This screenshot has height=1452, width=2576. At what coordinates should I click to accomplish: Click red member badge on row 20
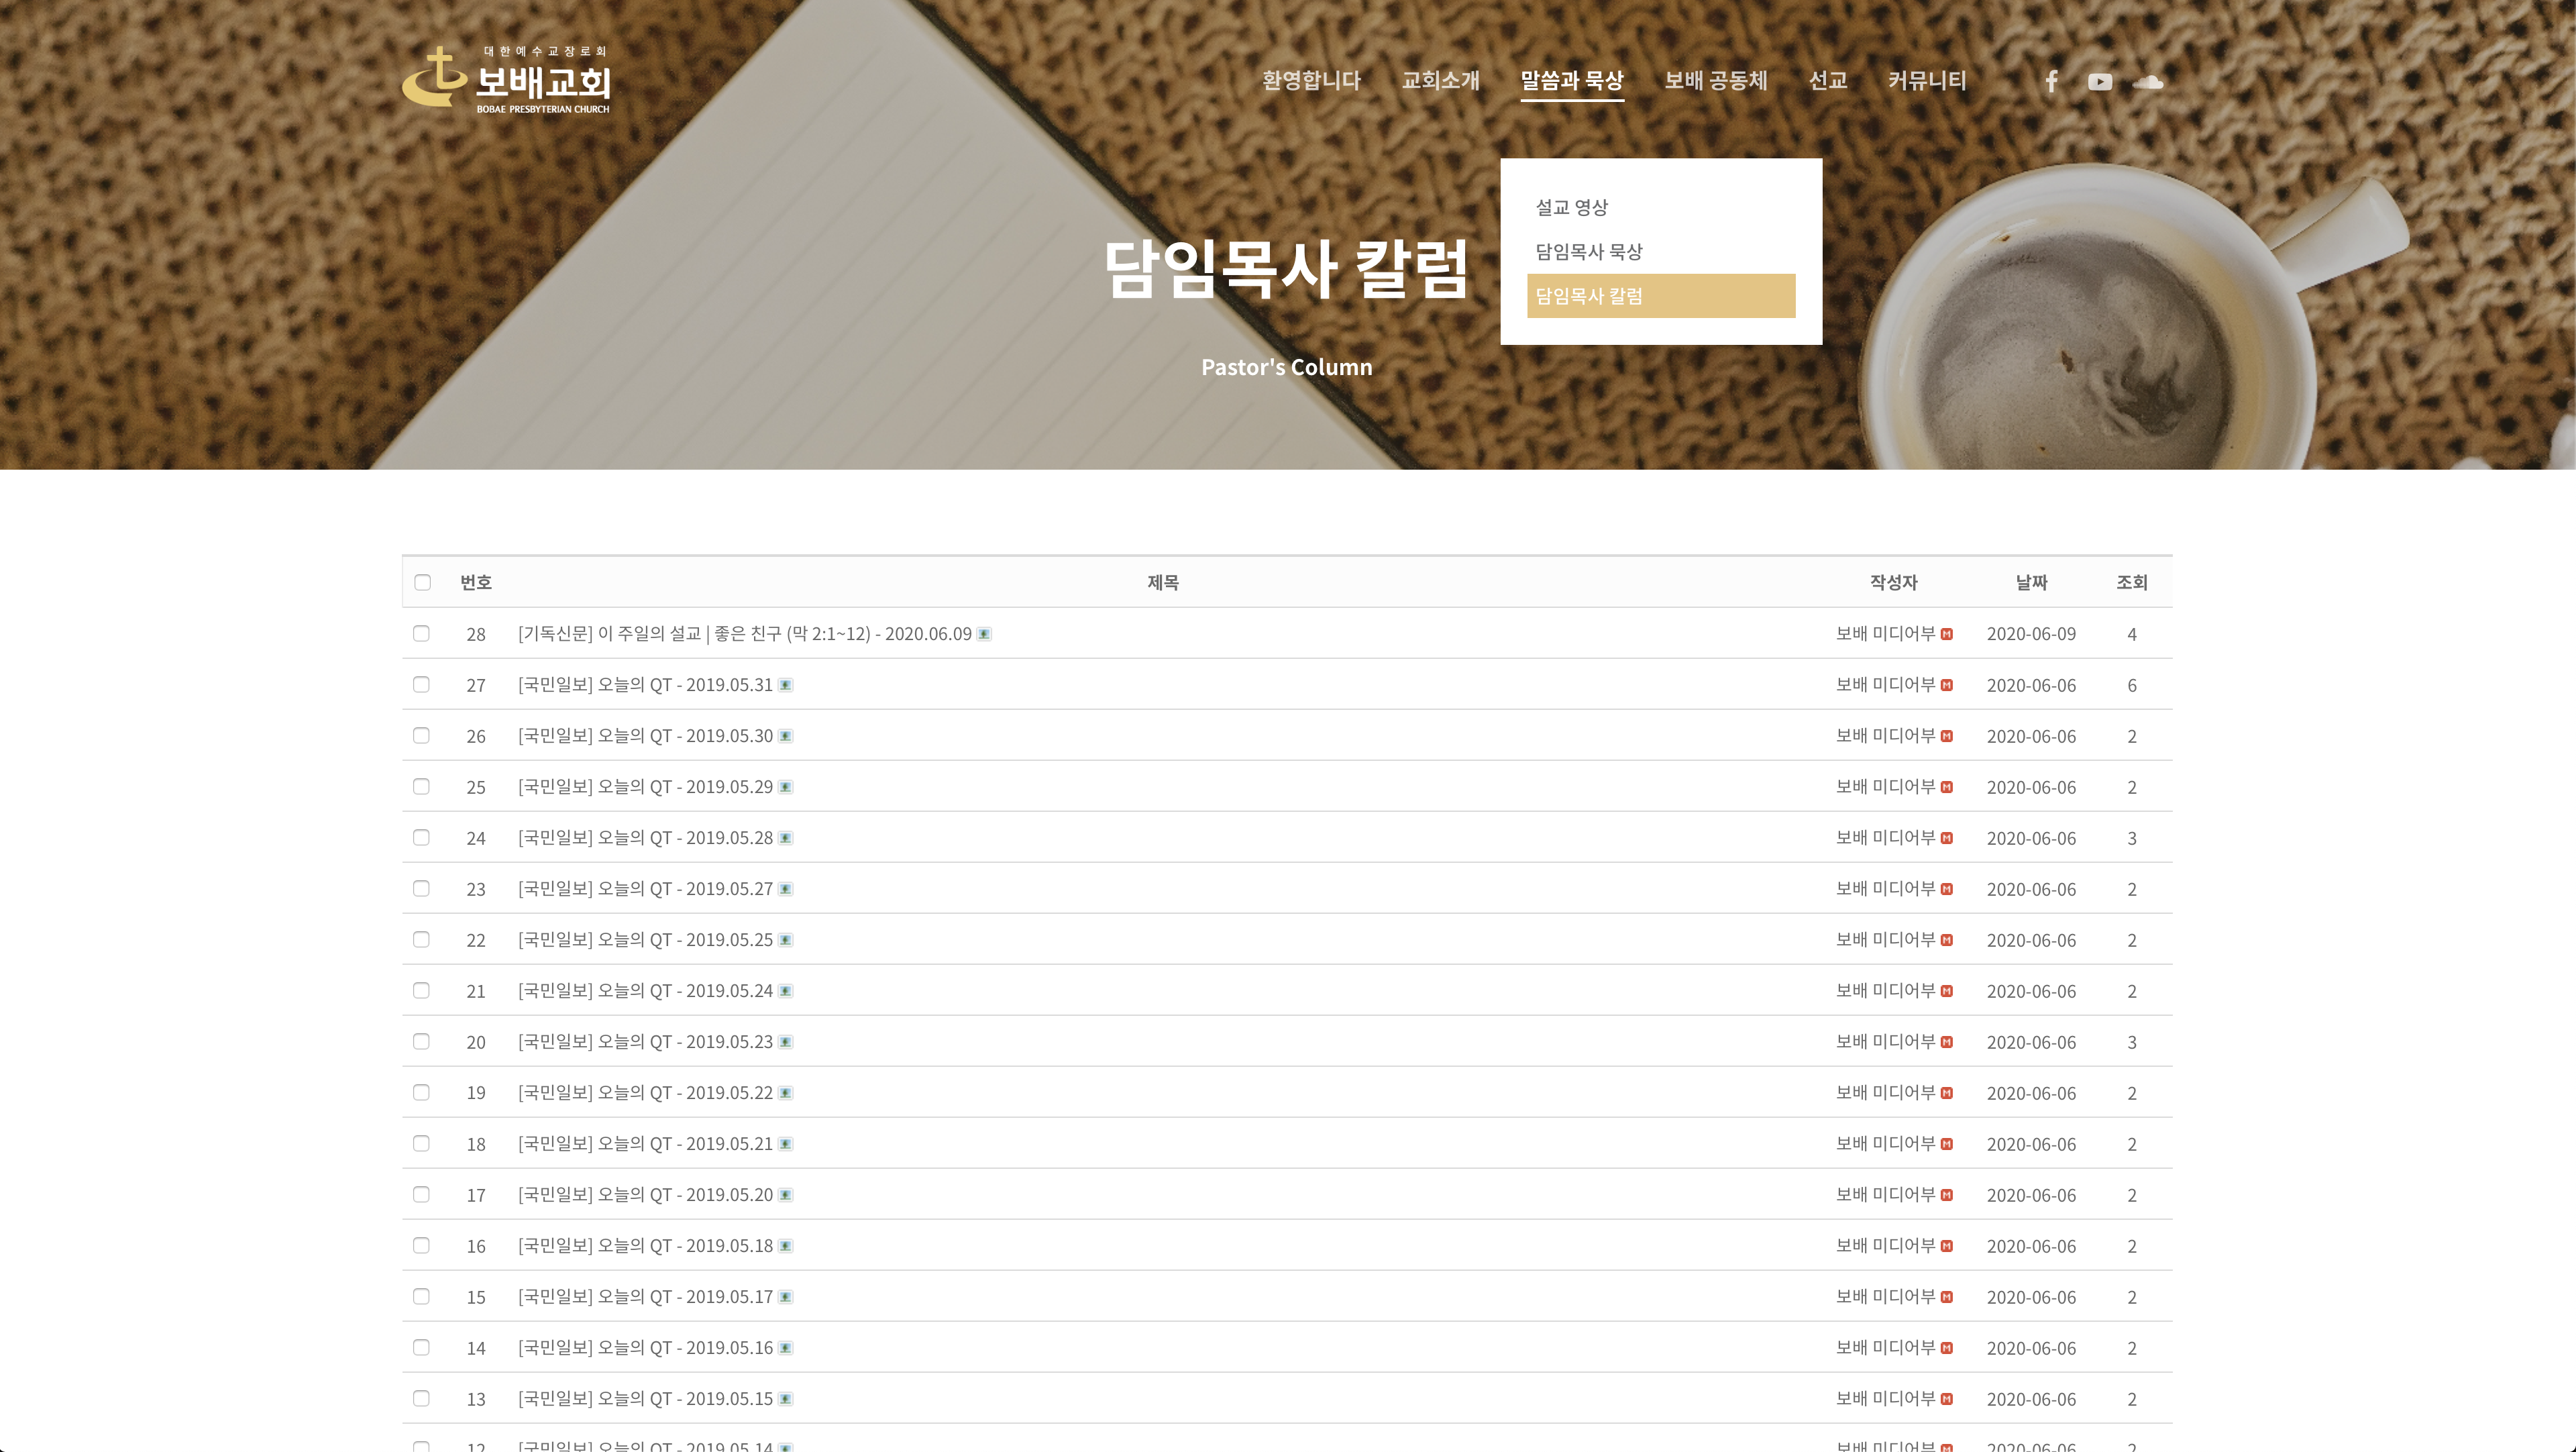[x=1947, y=1042]
